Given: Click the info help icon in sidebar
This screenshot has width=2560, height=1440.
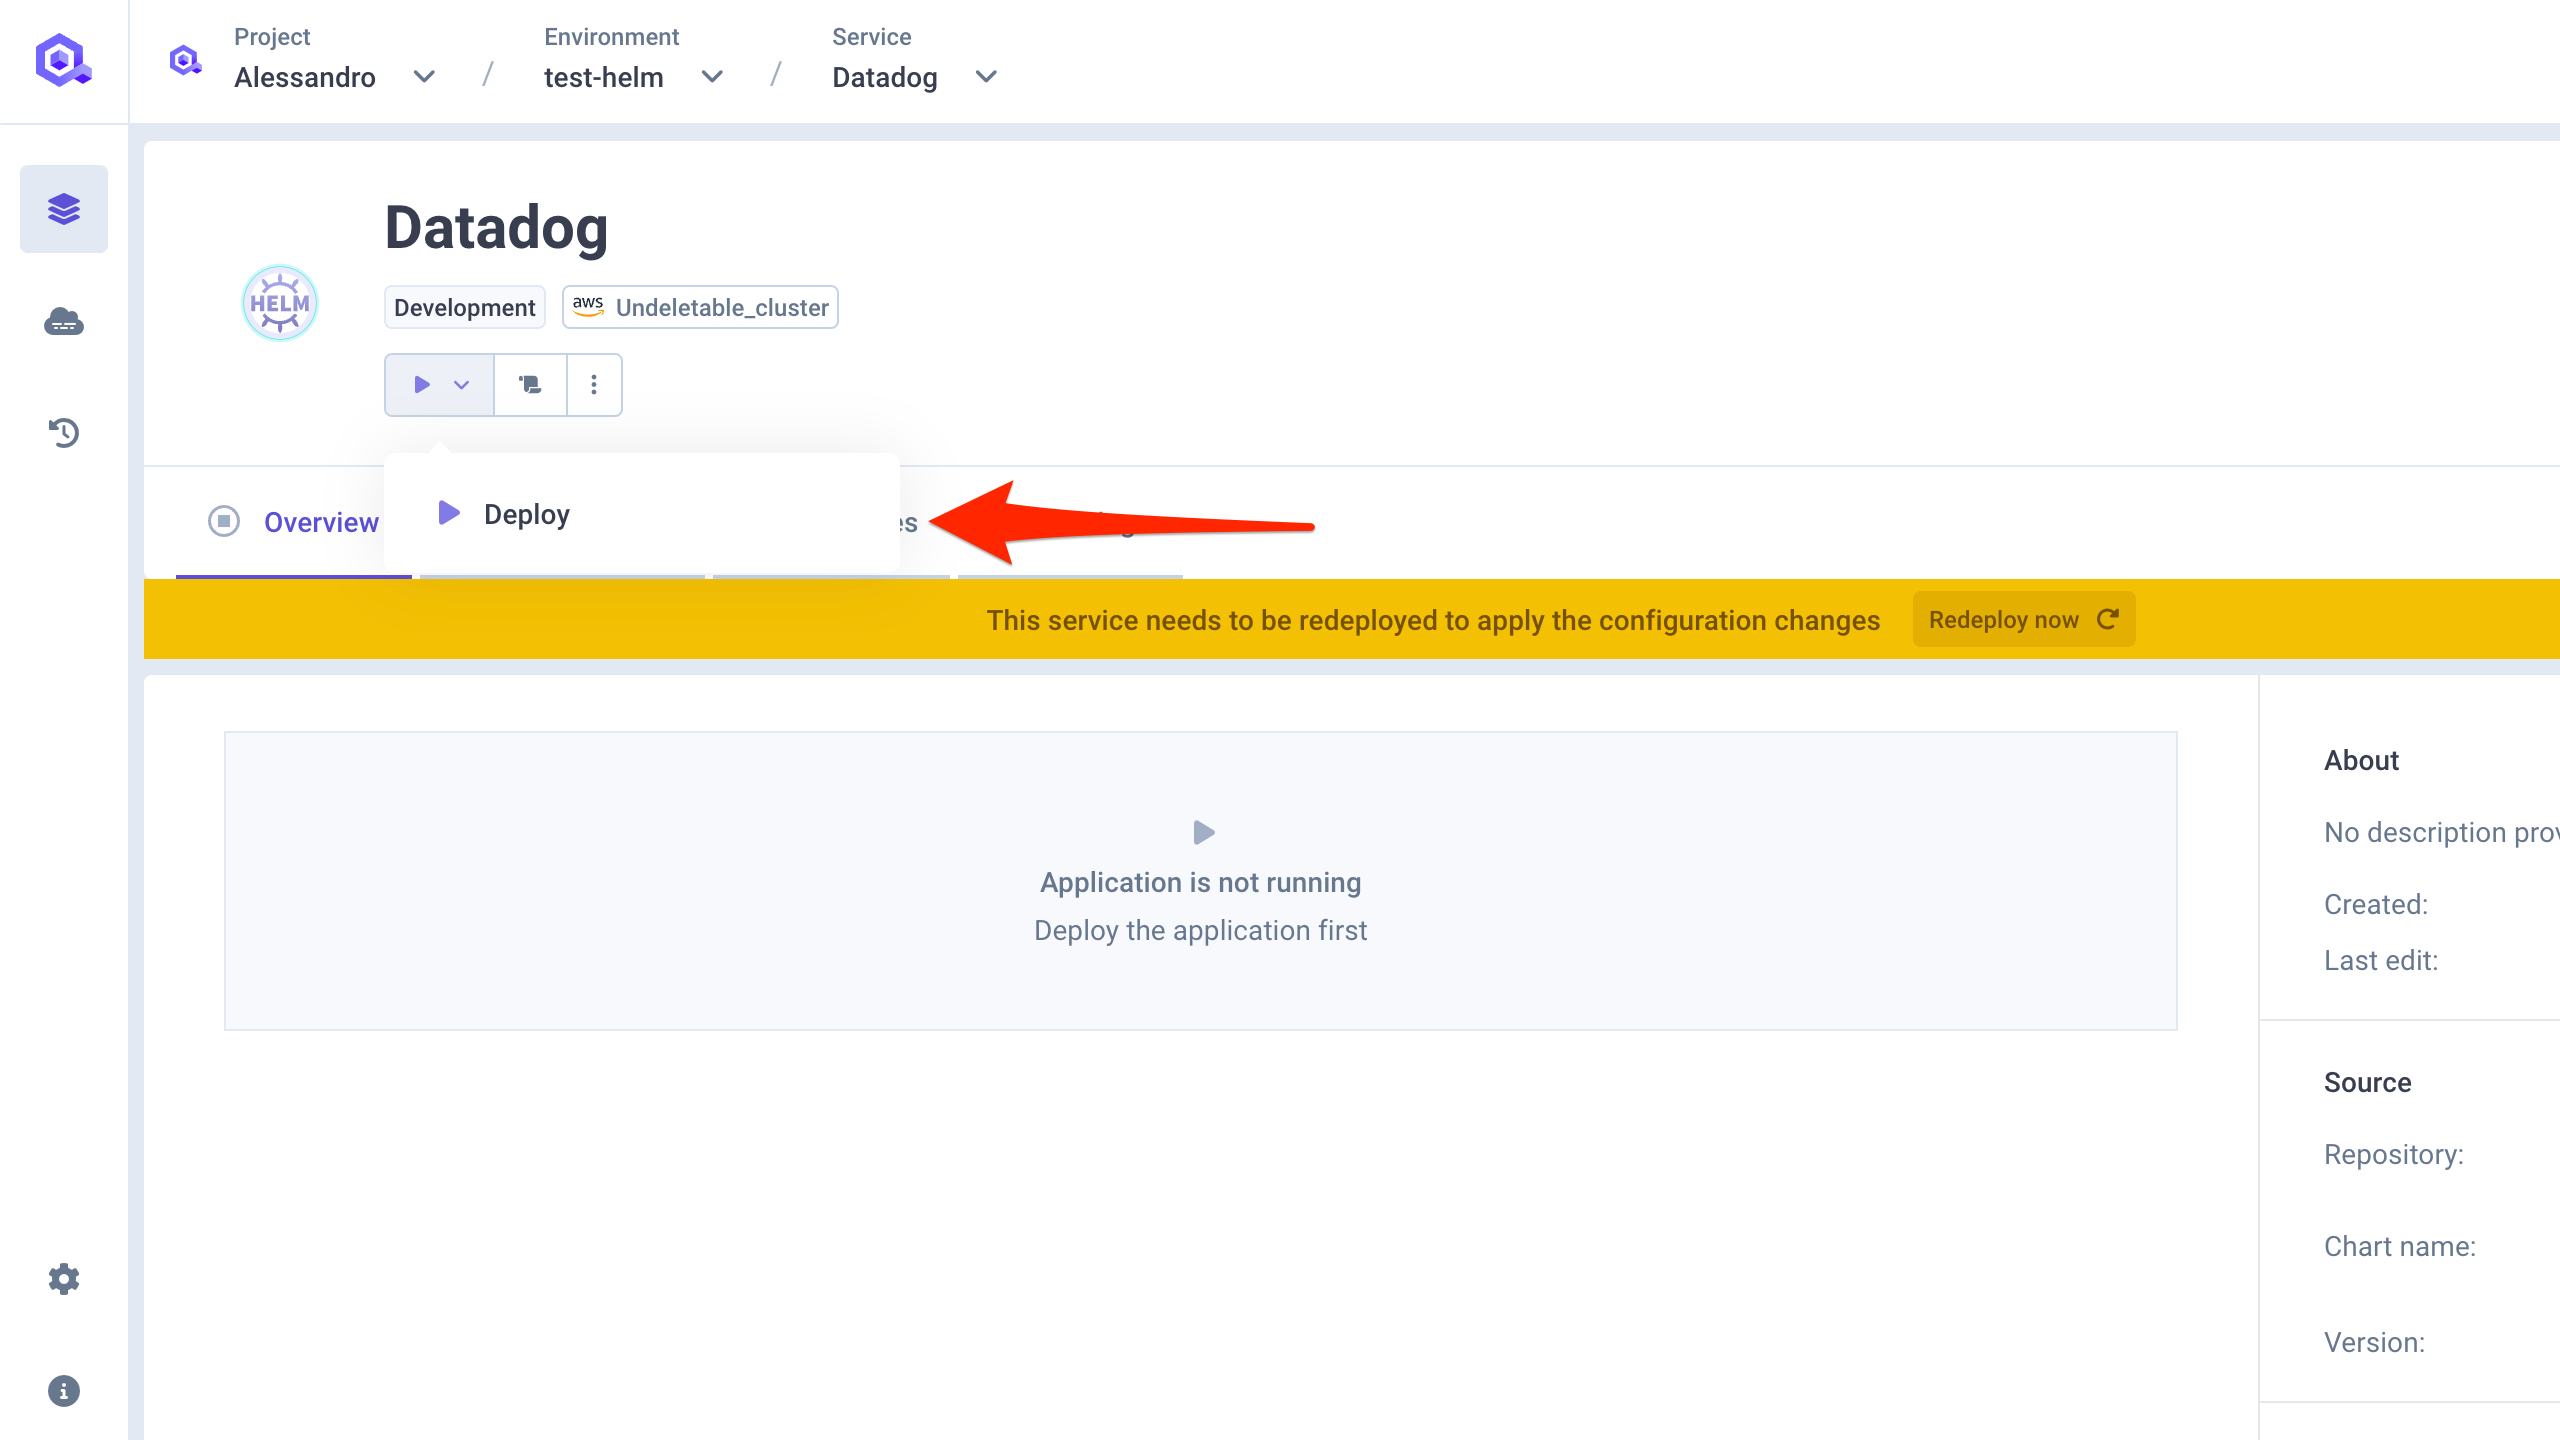Looking at the screenshot, I should pos(64,1391).
